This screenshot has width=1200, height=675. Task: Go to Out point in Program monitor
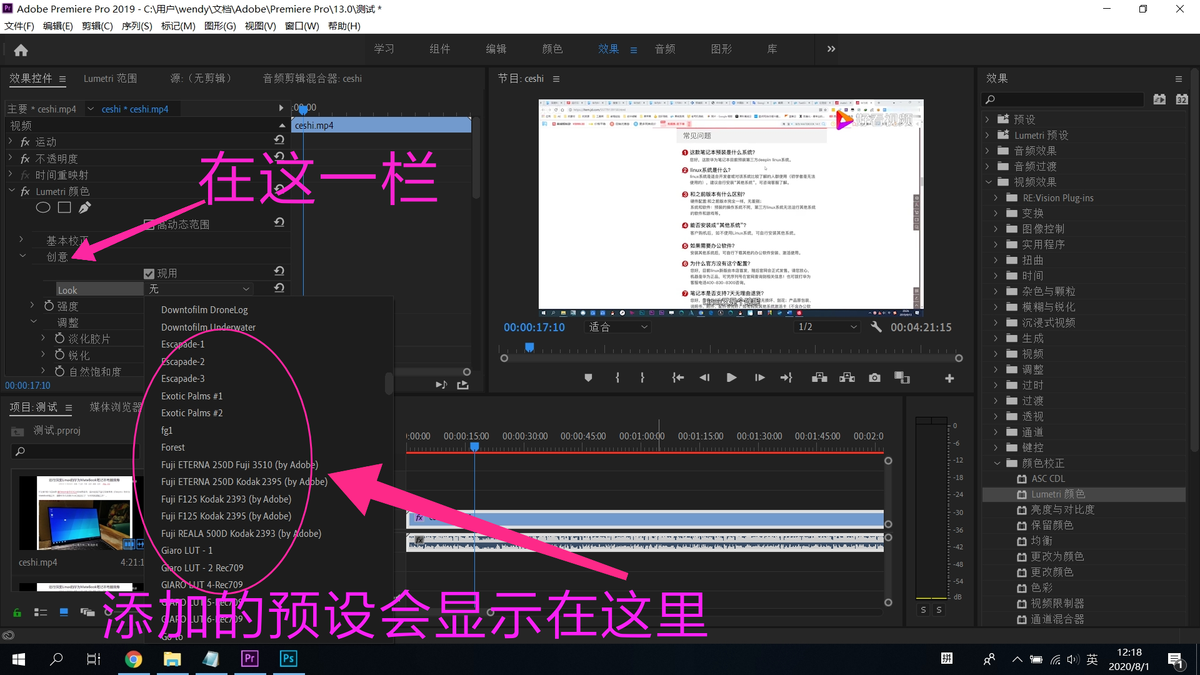[786, 378]
